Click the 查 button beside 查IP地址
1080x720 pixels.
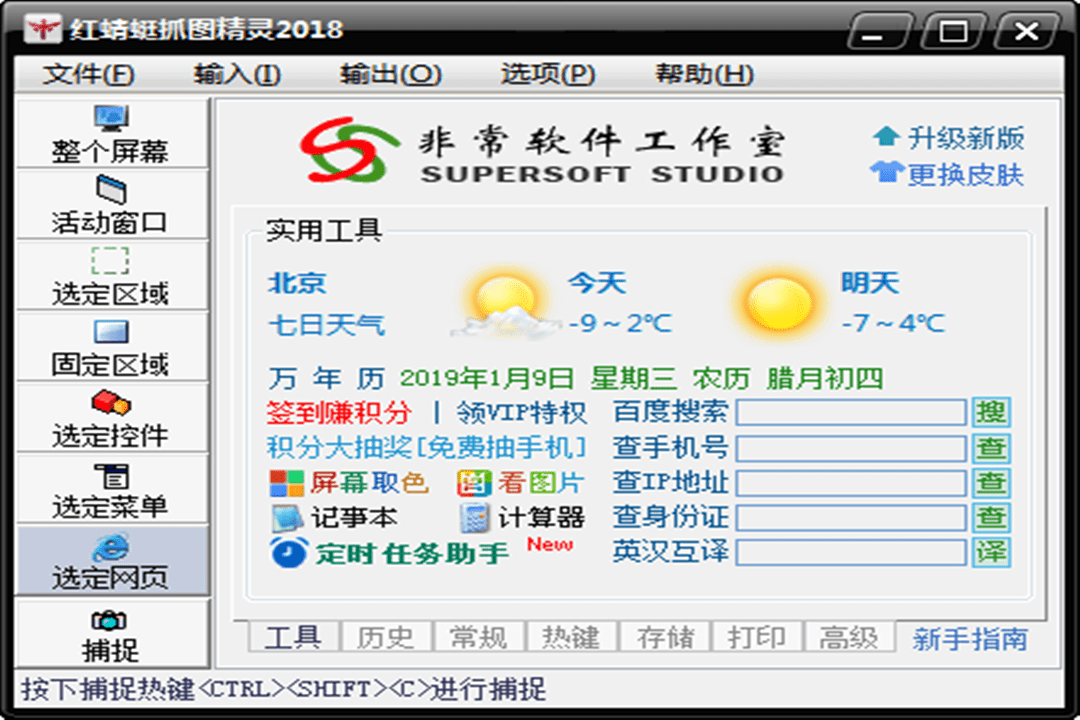(x=991, y=483)
